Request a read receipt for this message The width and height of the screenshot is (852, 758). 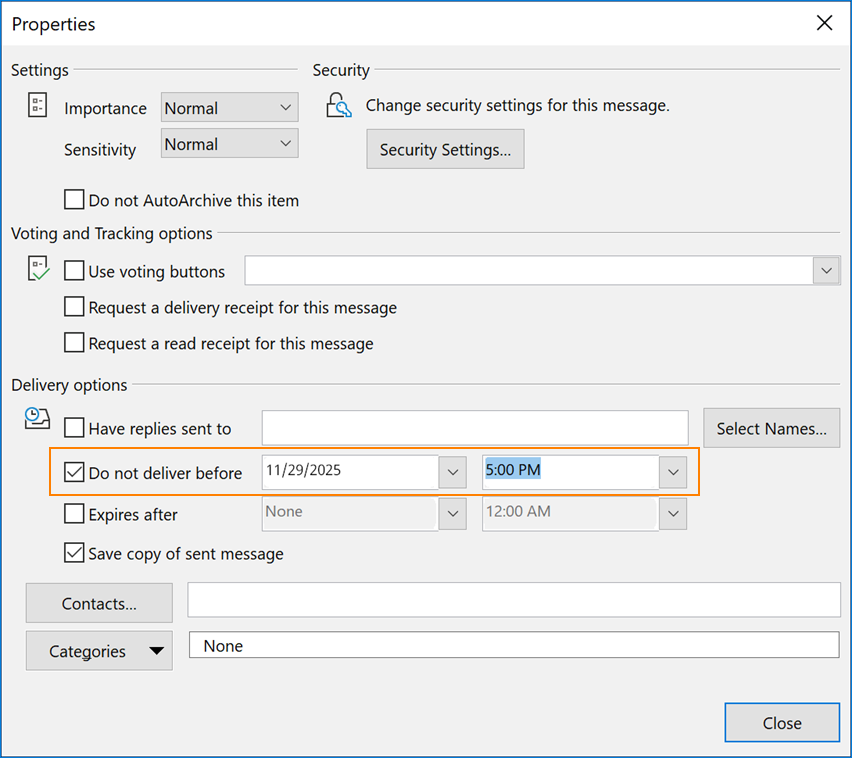point(74,343)
